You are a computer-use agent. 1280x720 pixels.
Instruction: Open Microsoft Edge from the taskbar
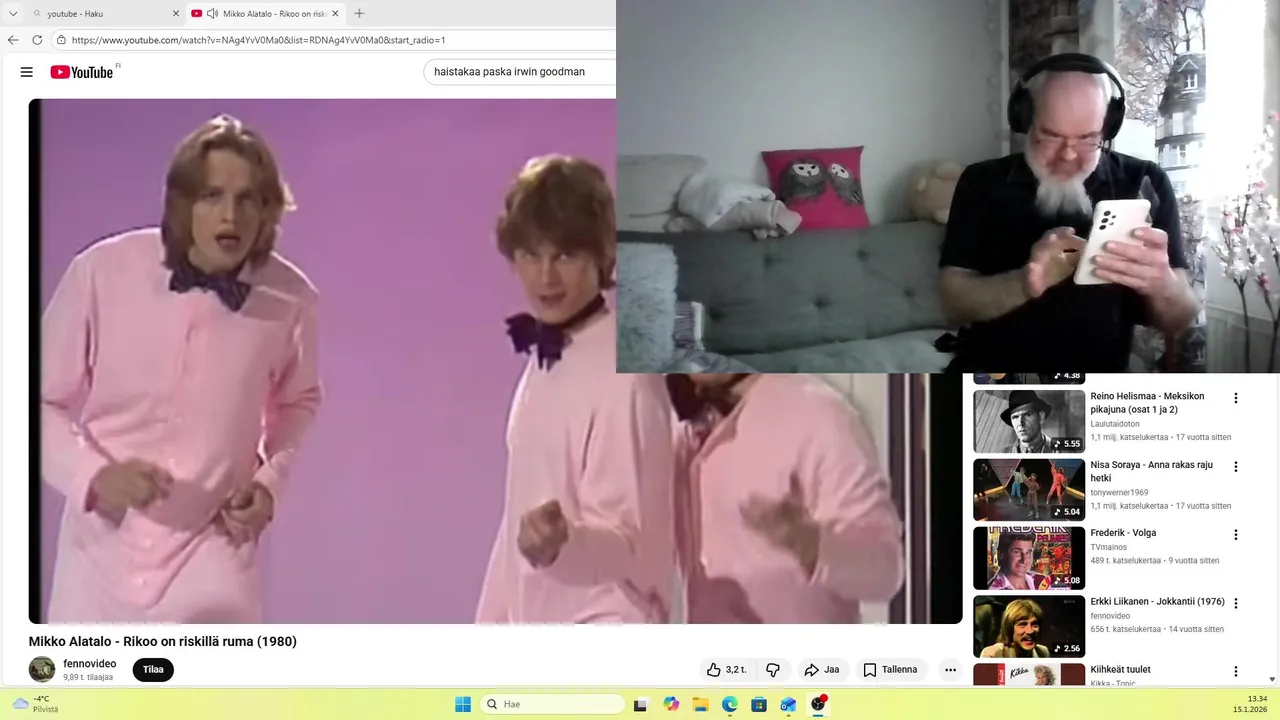[x=730, y=704]
